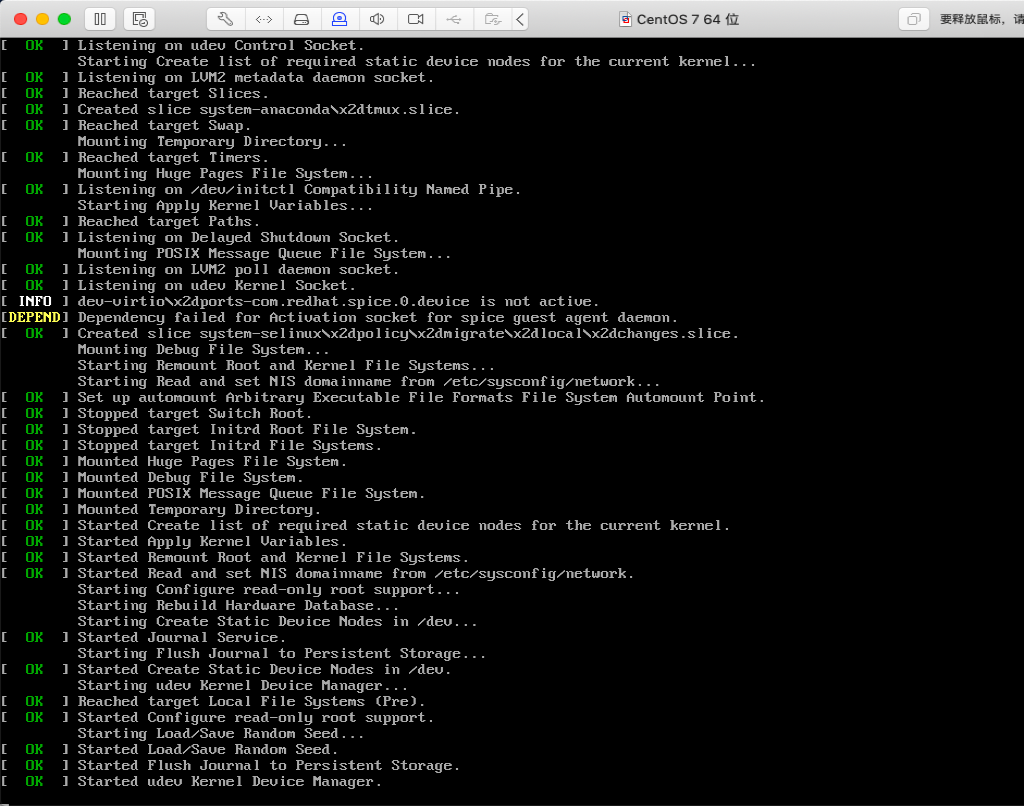Click the USB devices icon
Image resolution: width=1024 pixels, height=806 pixels.
click(453, 19)
